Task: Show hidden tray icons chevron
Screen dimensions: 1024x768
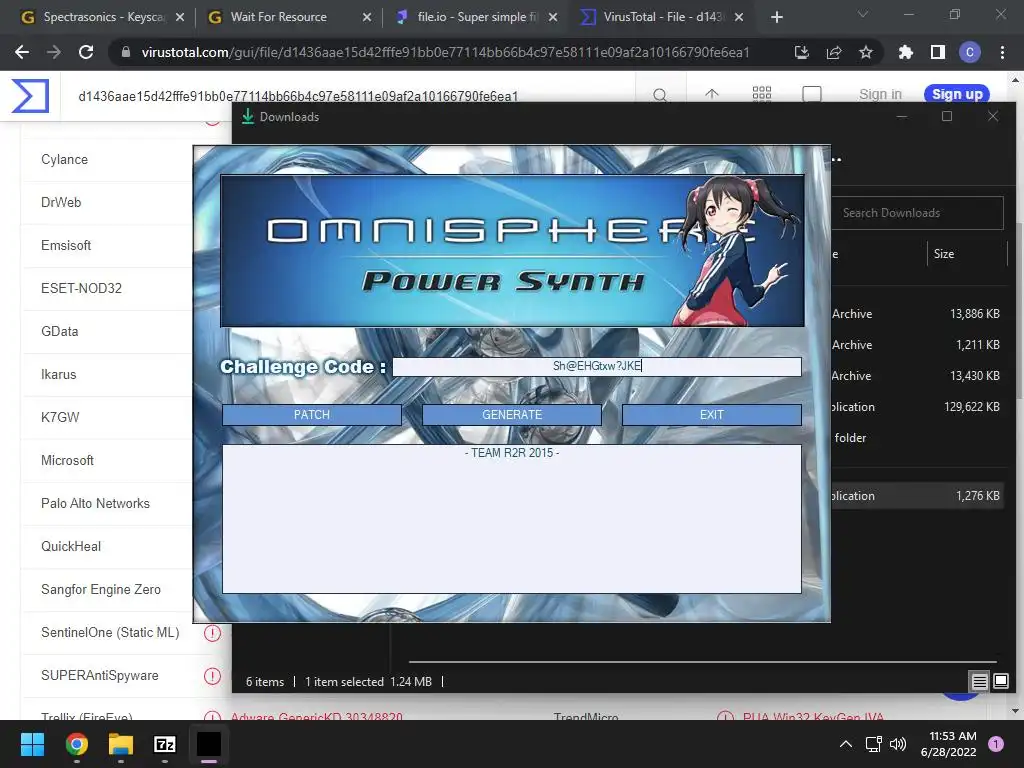Action: click(846, 744)
